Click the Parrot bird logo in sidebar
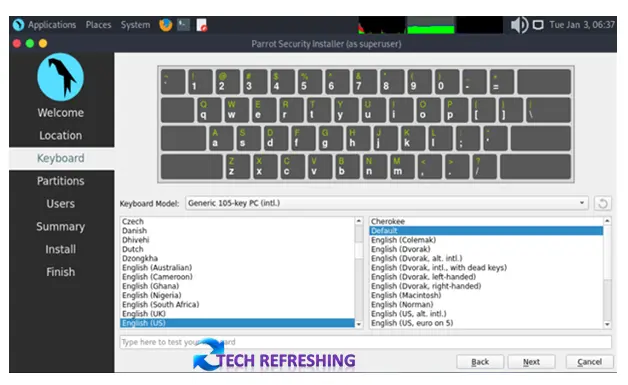Viewport: 628px width, 385px height. pyautogui.click(x=60, y=77)
